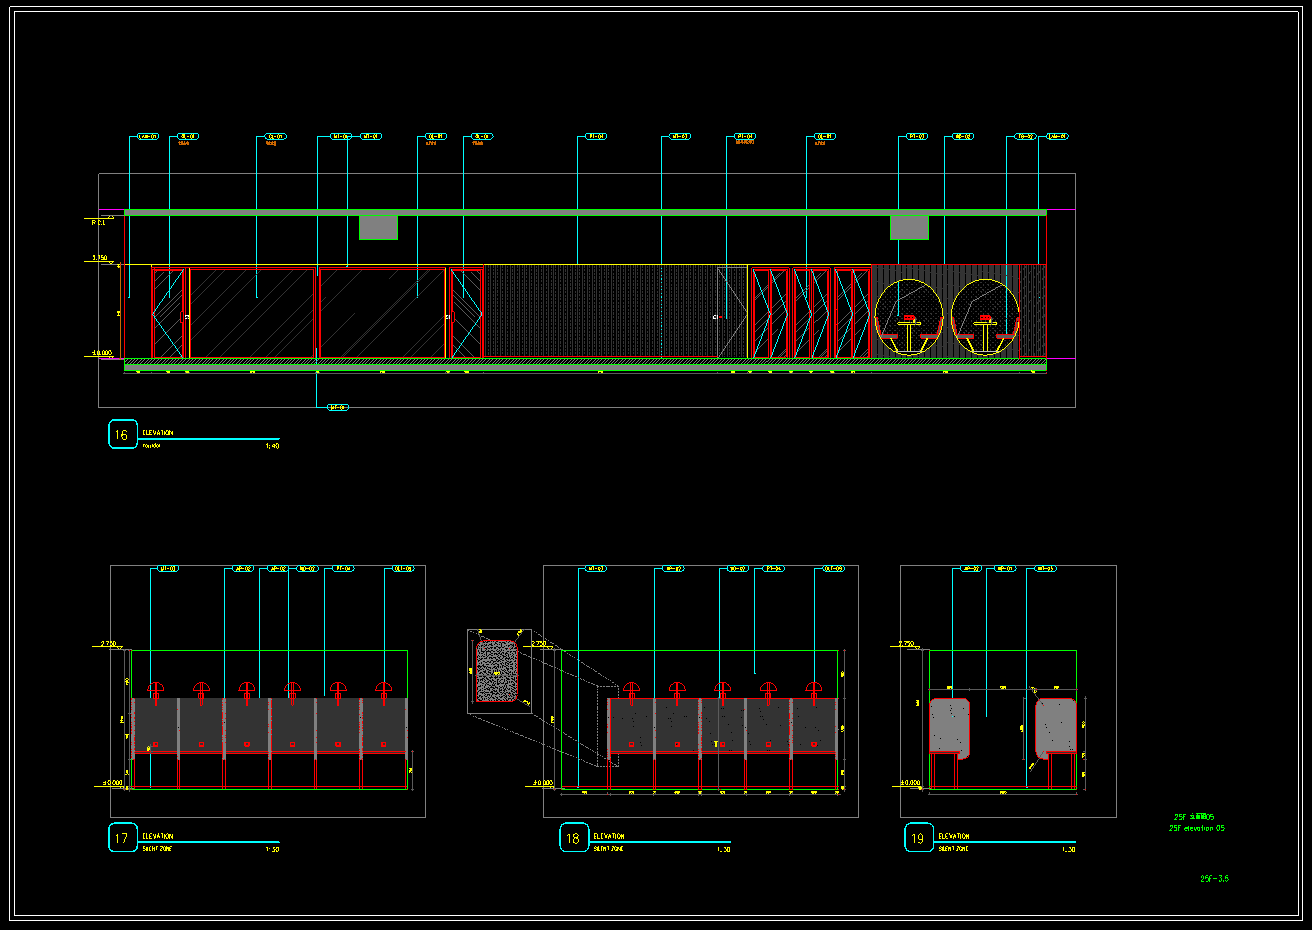1312x930 pixels.
Task: Click the leftmost material tag above drawing 16
Action: (x=147, y=136)
